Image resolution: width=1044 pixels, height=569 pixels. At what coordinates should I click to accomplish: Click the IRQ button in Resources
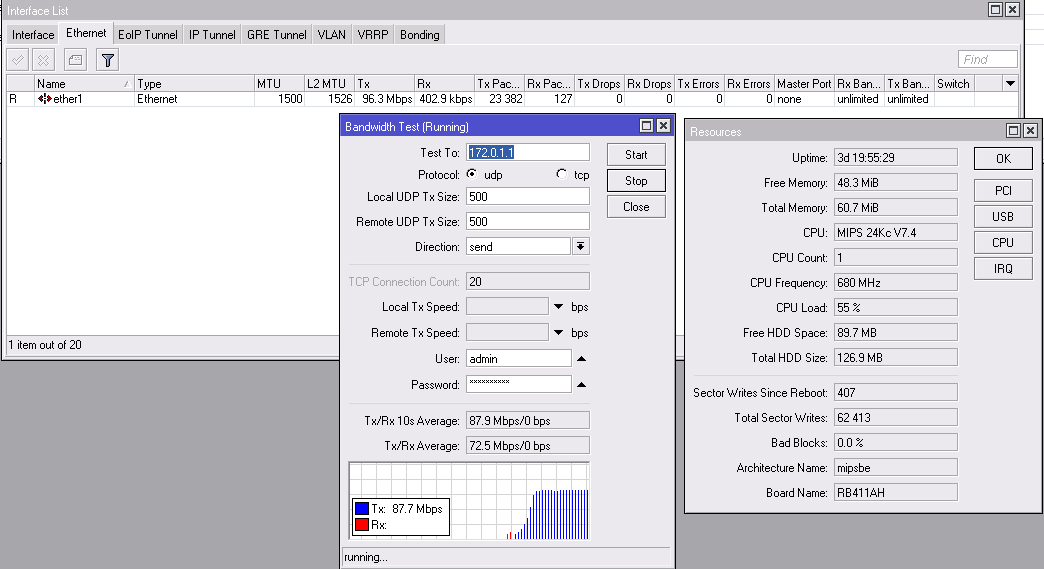tap(1003, 268)
